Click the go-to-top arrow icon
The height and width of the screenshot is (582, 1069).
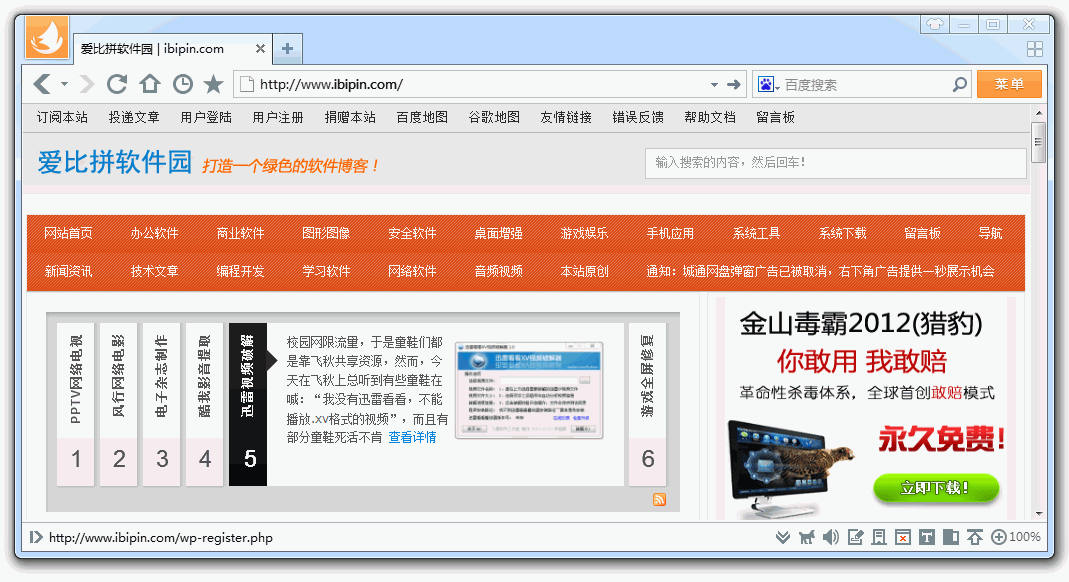(x=975, y=538)
